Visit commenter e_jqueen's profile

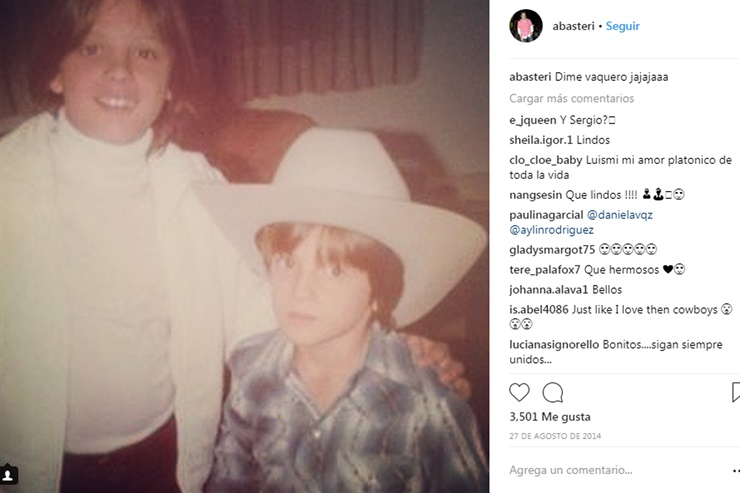point(533,120)
